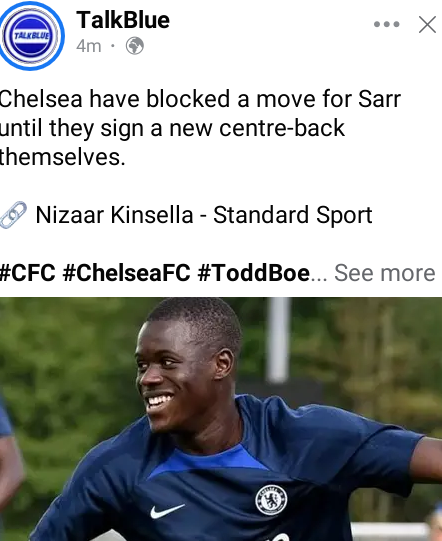Click the headline line mentioning Sarr
The image size is (442, 541).
[200, 99]
